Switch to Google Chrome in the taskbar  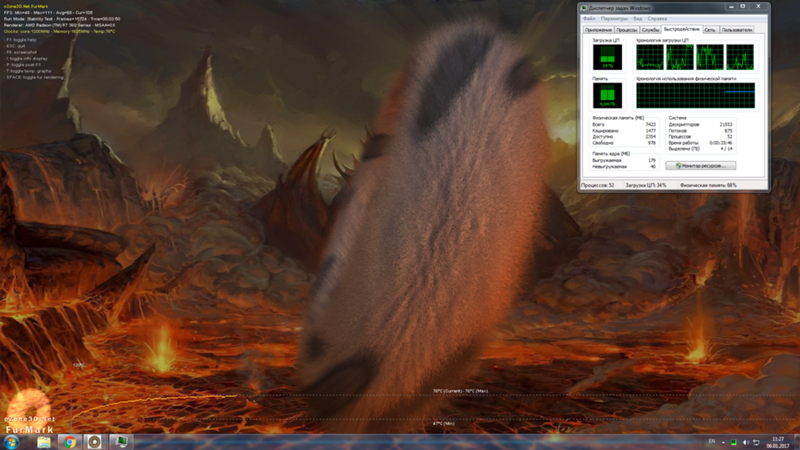pyautogui.click(x=69, y=442)
